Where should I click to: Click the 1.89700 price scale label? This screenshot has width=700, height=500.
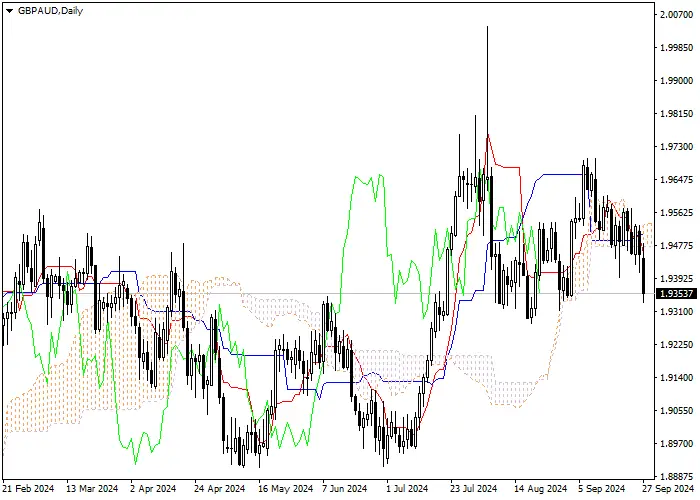pos(676,443)
